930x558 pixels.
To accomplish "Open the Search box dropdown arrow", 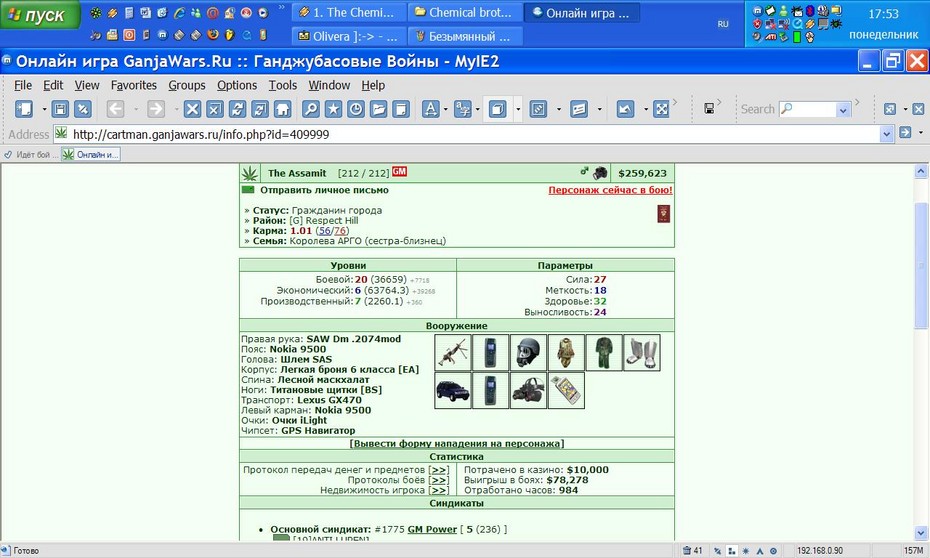I will (843, 110).
